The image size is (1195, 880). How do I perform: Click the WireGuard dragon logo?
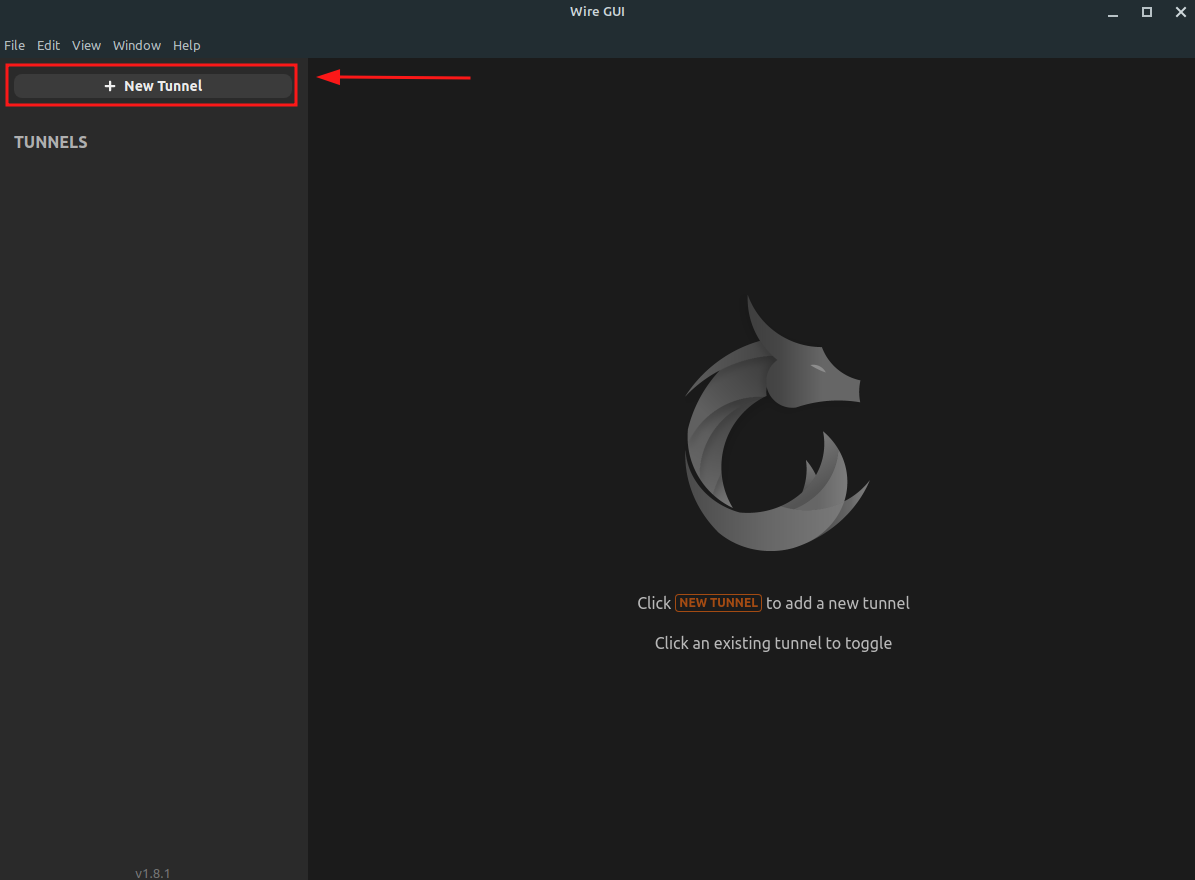(x=776, y=423)
